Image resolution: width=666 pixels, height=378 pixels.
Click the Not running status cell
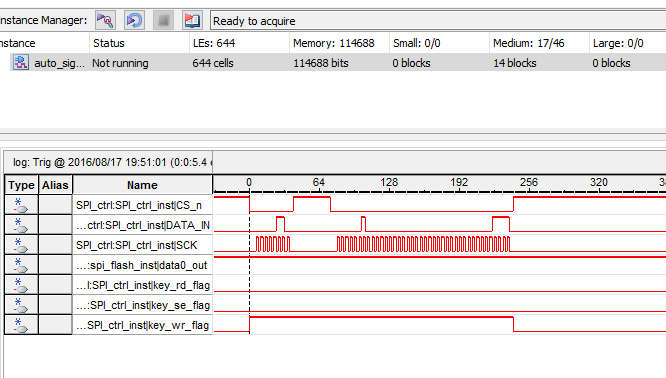click(120, 63)
